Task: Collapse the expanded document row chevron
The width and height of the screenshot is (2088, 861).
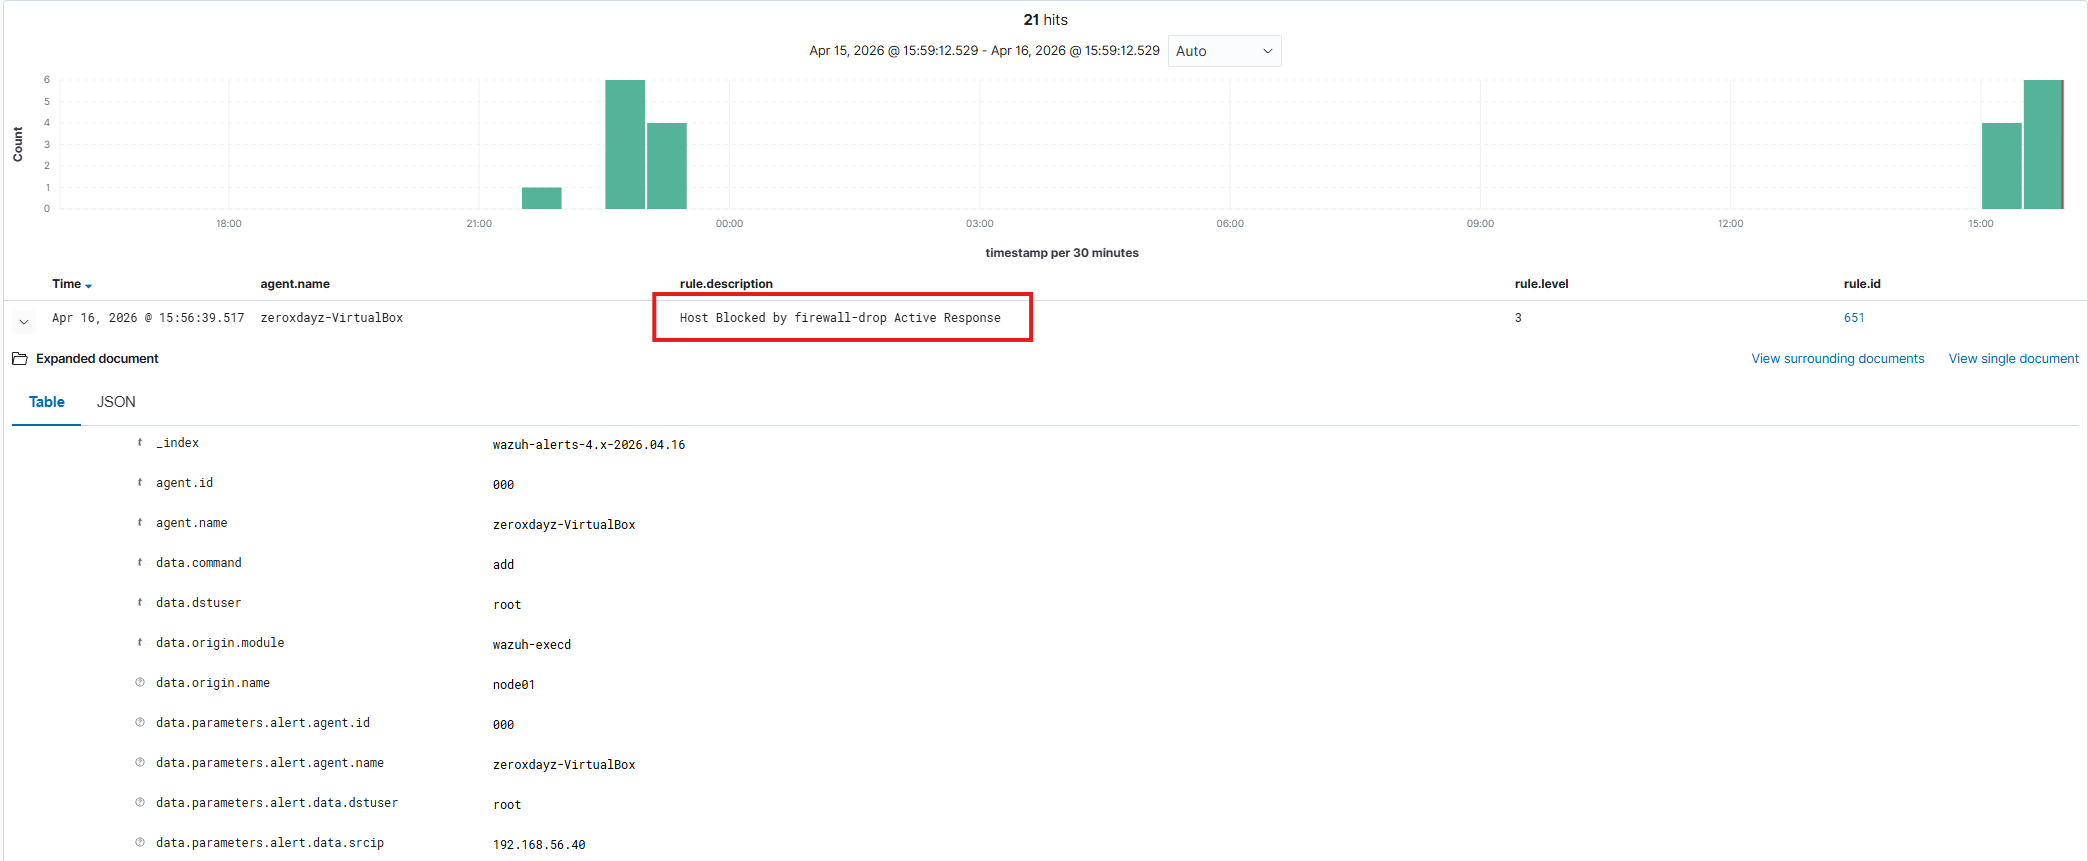Action: tap(24, 322)
